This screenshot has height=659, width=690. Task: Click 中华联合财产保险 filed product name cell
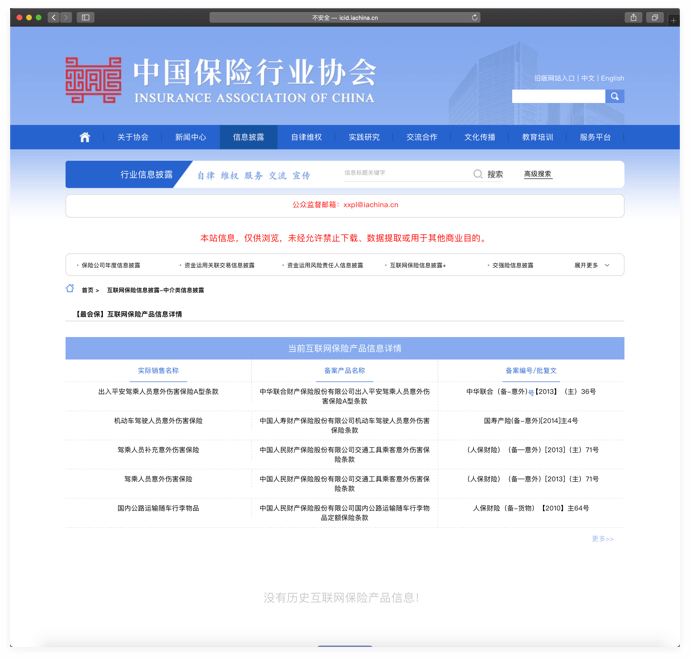(345, 396)
